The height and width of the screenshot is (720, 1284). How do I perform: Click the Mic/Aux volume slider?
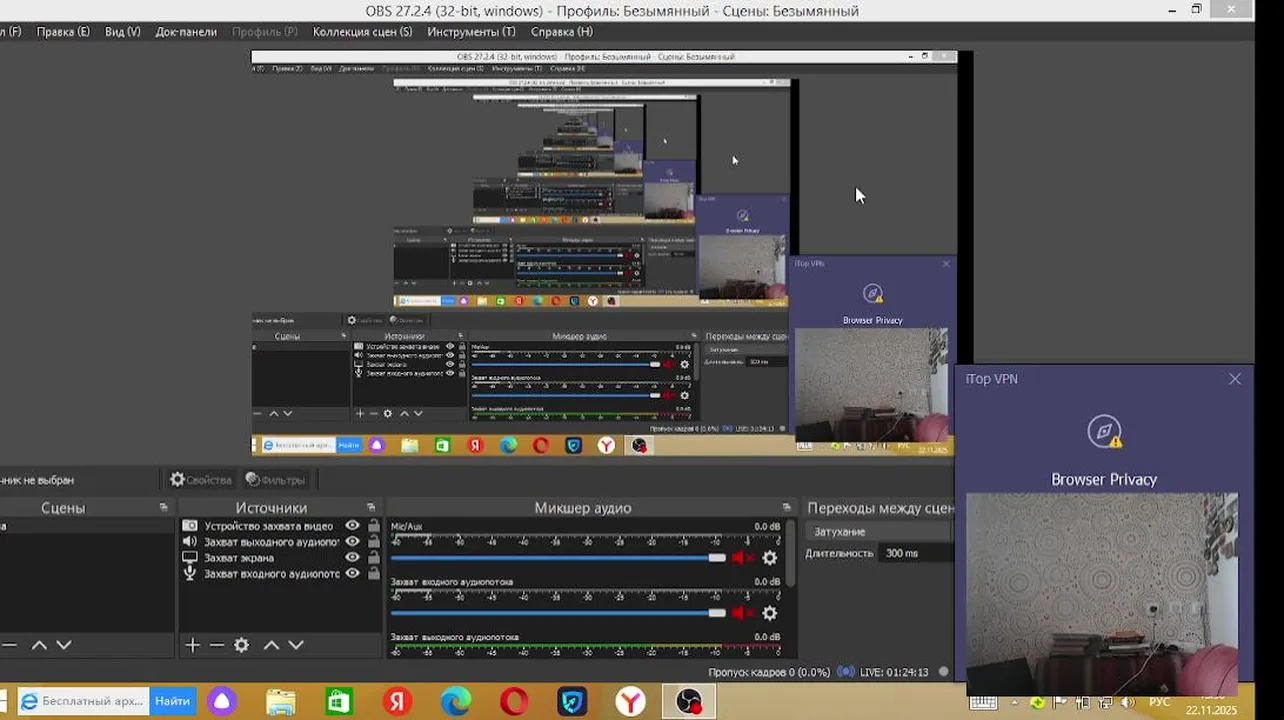pos(558,558)
